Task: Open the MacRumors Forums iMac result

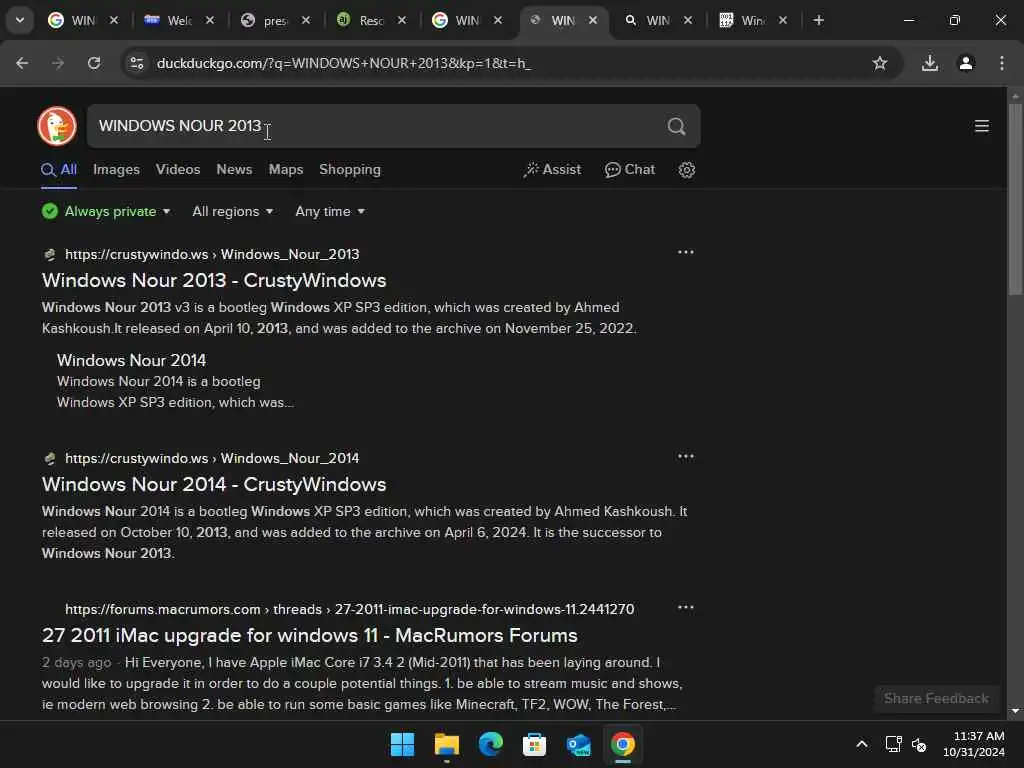Action: (x=310, y=635)
